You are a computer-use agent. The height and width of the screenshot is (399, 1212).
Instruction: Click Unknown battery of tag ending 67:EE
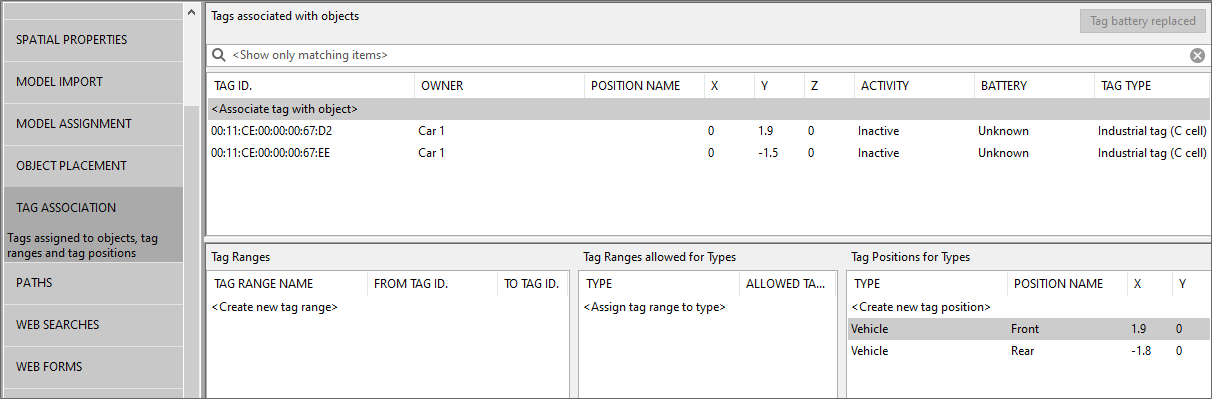(1003, 153)
